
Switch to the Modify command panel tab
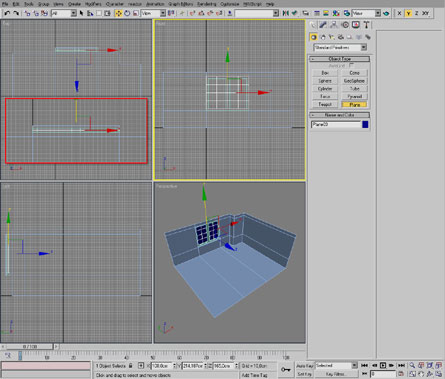coord(323,25)
